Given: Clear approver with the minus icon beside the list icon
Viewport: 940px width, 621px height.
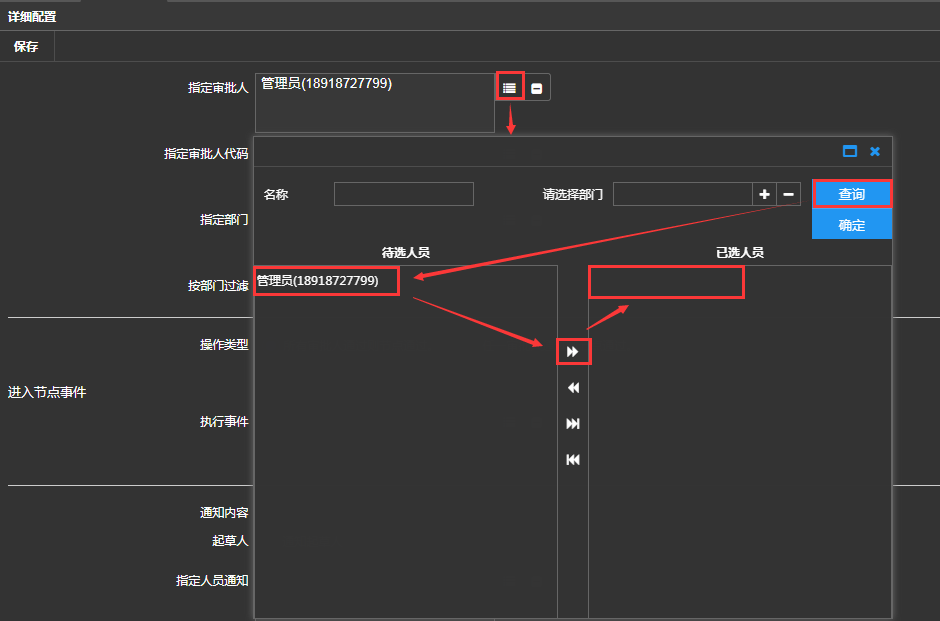Looking at the screenshot, I should coord(537,88).
